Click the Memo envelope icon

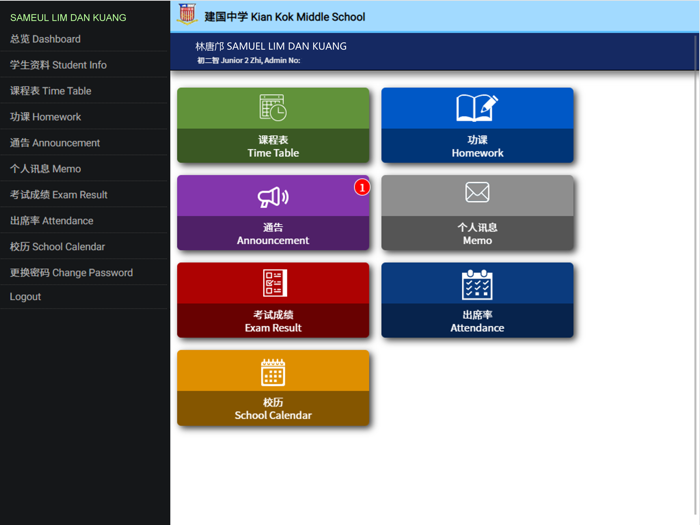[x=477, y=192]
